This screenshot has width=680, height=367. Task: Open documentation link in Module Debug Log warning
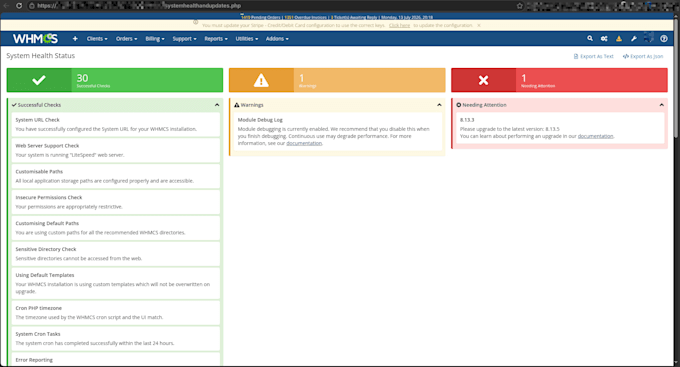tap(304, 143)
